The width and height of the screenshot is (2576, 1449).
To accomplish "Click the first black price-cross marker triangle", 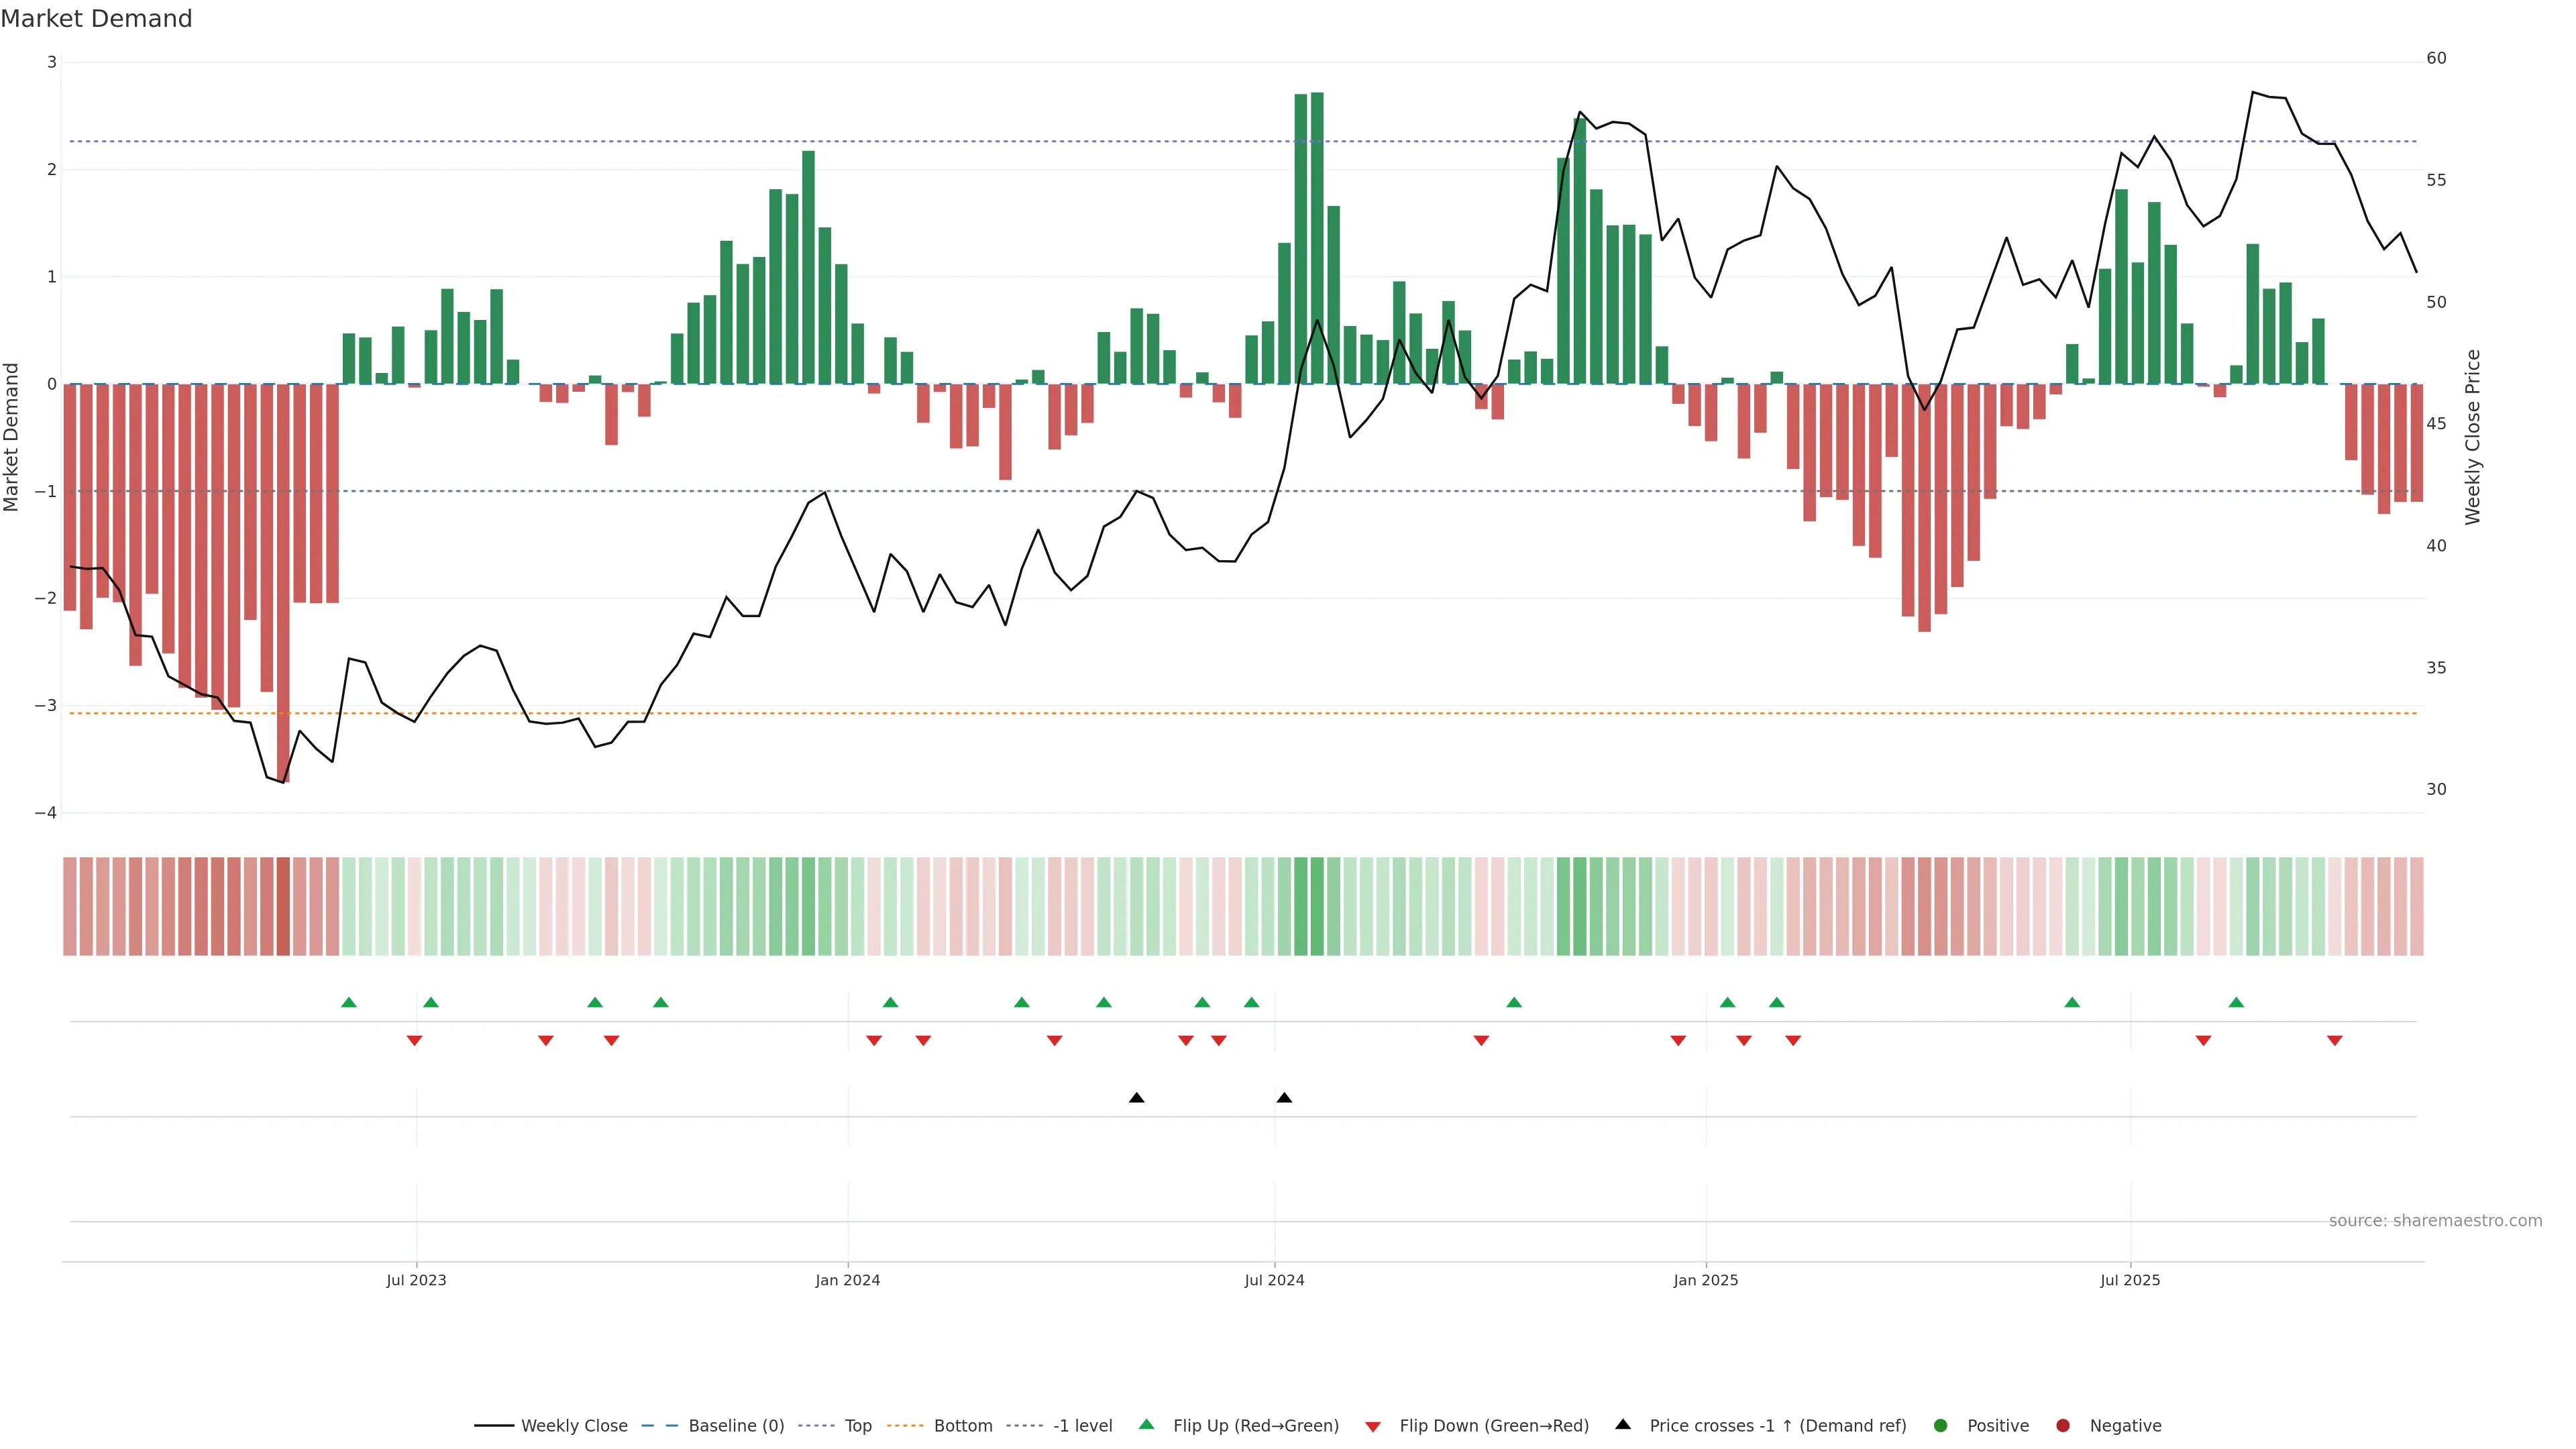I will [x=1136, y=1098].
